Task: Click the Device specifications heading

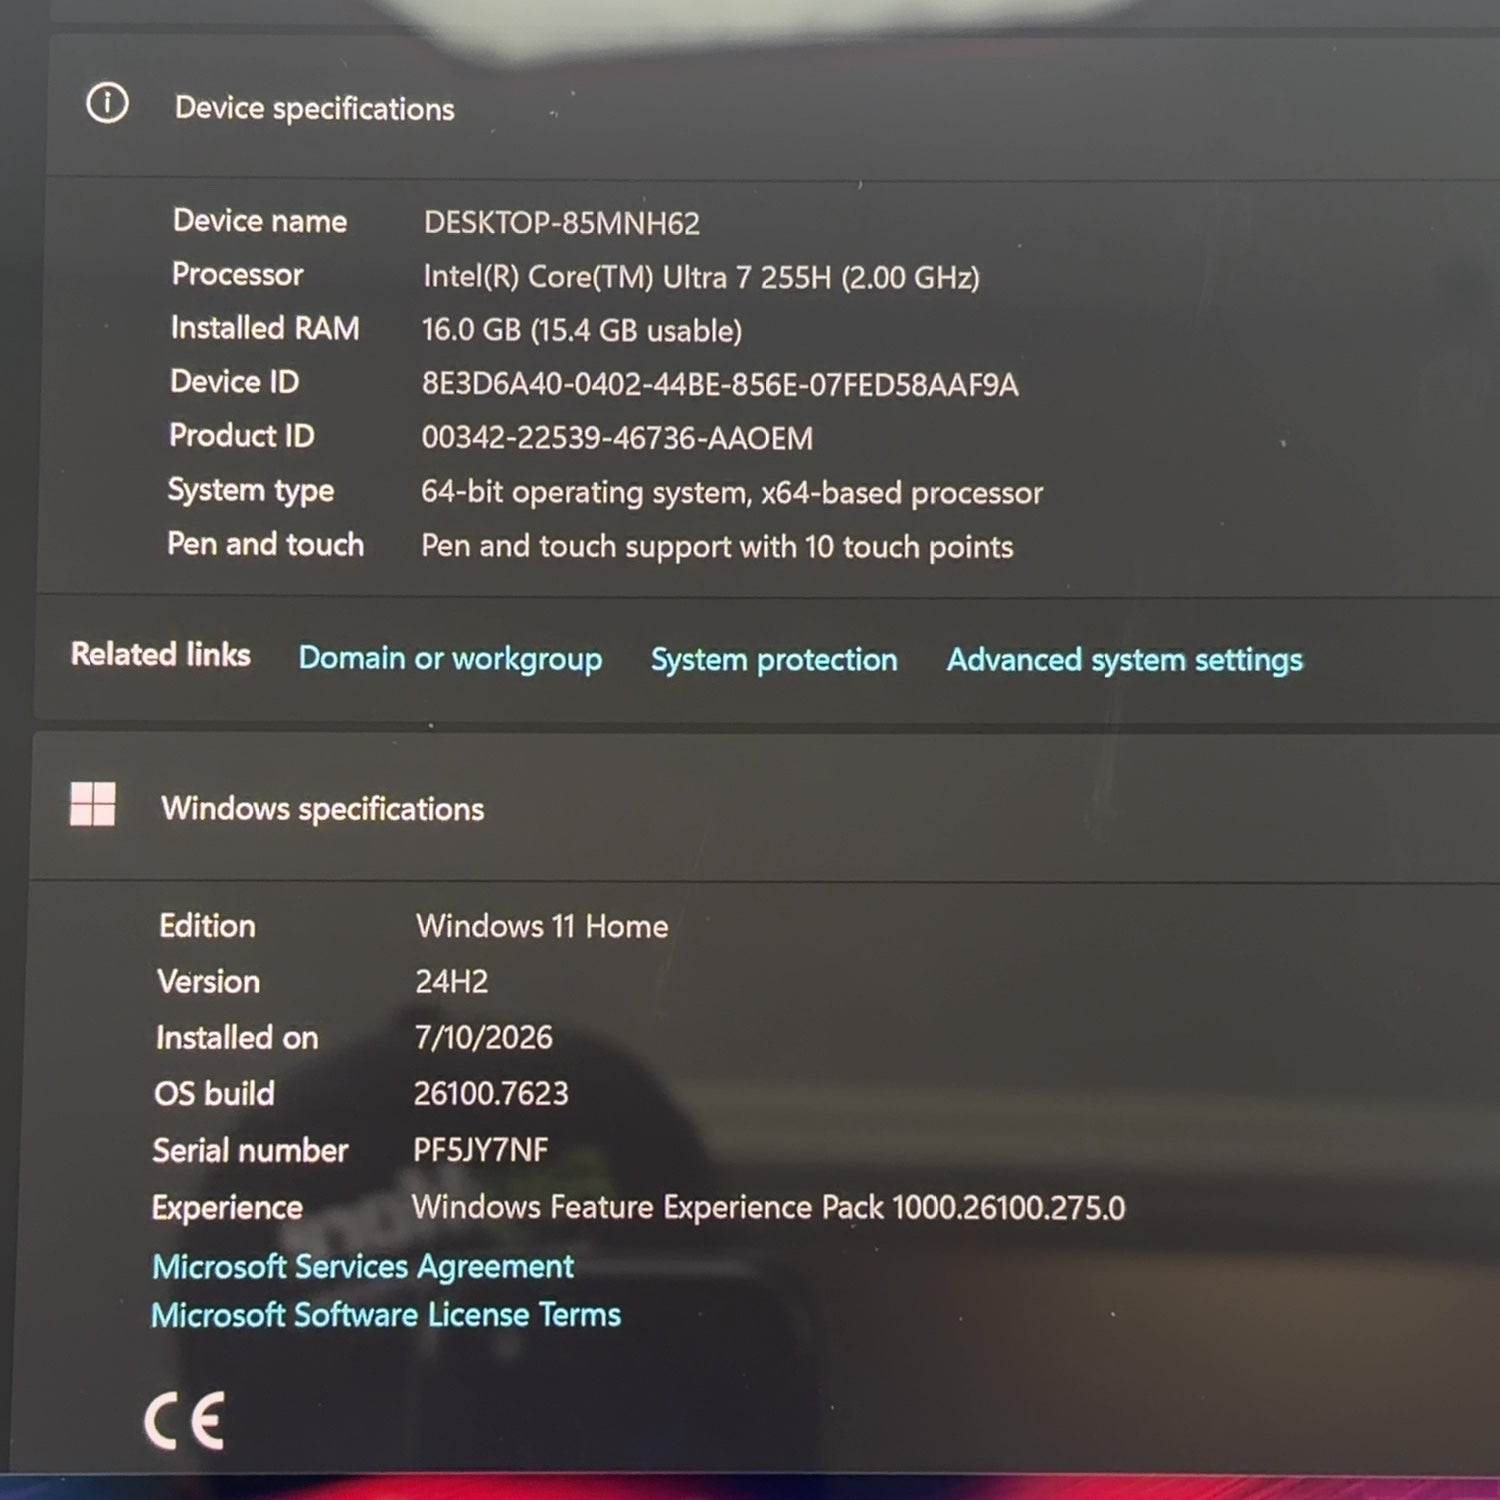Action: (x=315, y=108)
